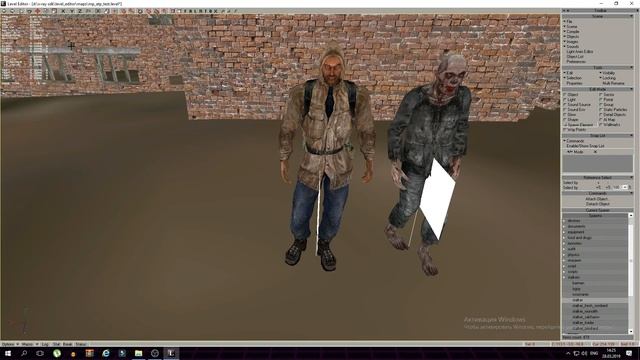The image size is (640, 360).
Task: Open the Visibility dropdown in Tools
Action: pyautogui.click(x=607, y=73)
